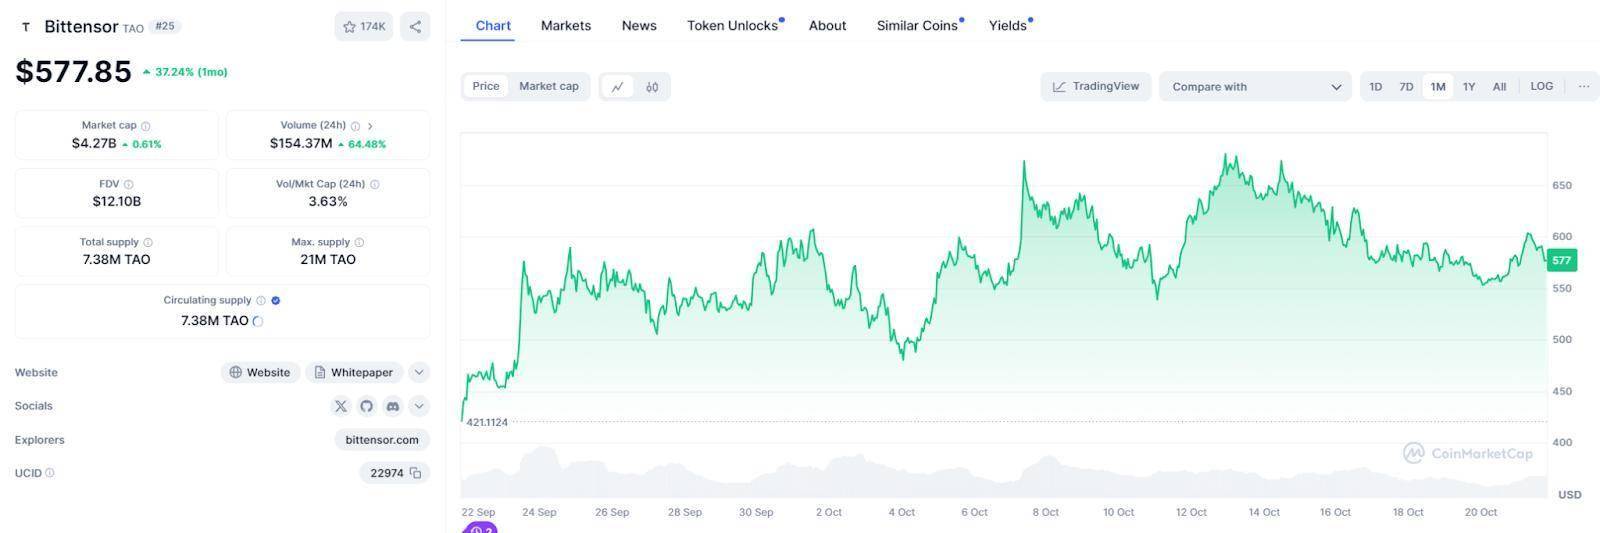
Task: Open the About tab
Action: pos(827,26)
